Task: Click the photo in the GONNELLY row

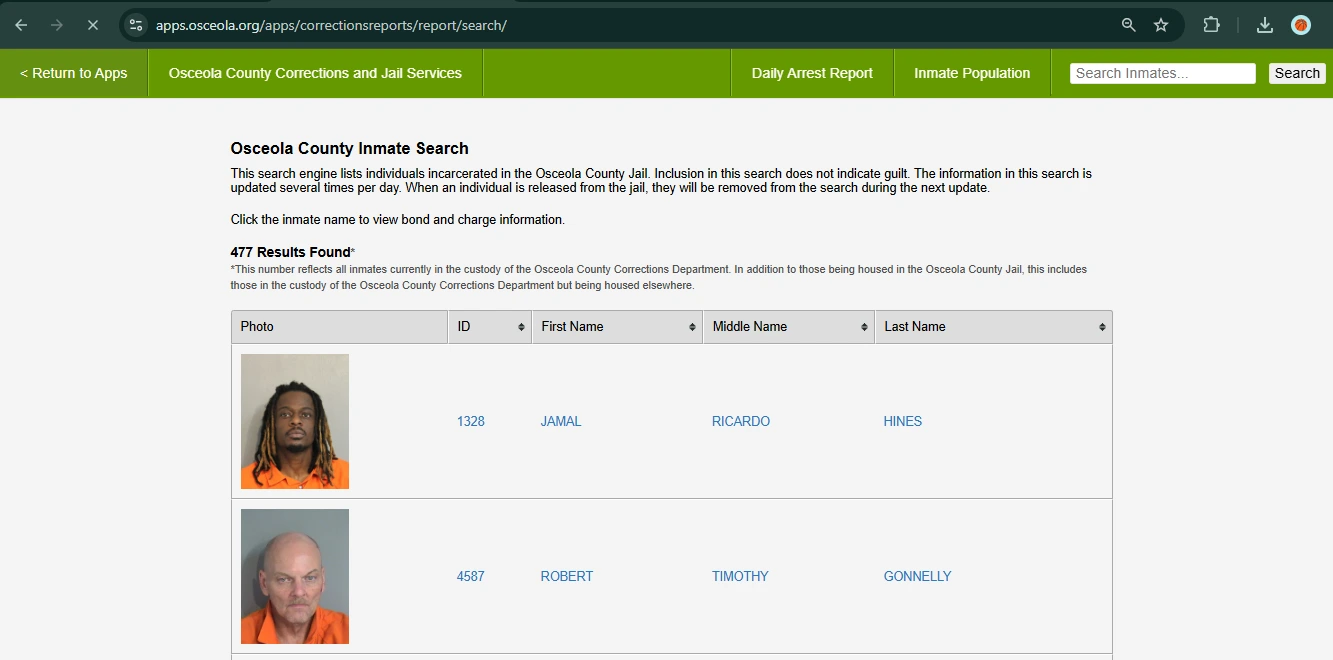Action: click(x=295, y=576)
